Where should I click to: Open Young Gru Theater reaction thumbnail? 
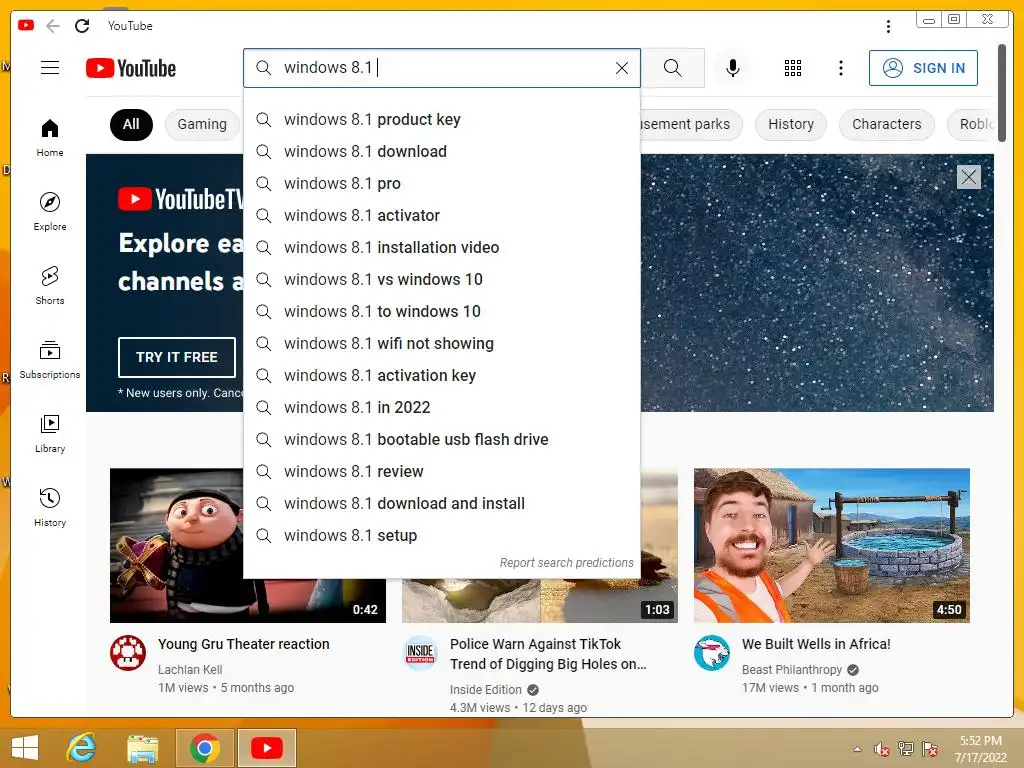177,545
